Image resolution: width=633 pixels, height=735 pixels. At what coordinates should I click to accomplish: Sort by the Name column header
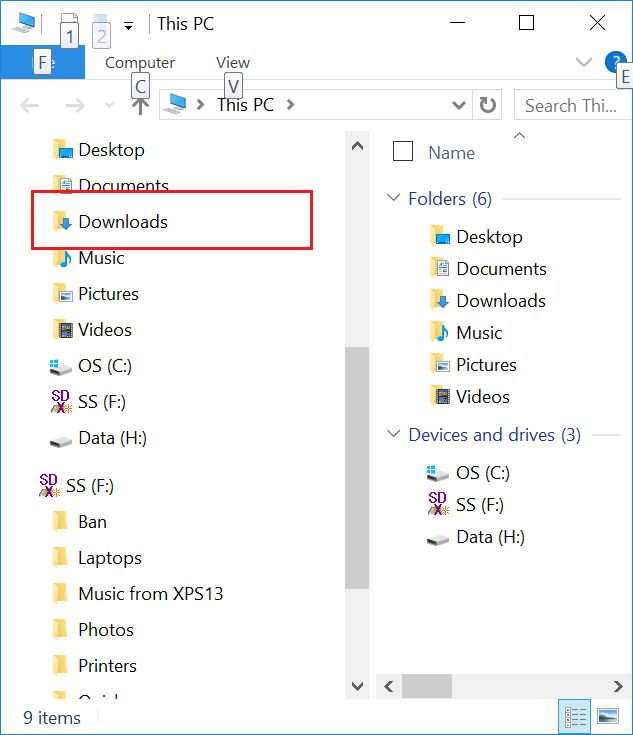pos(452,153)
